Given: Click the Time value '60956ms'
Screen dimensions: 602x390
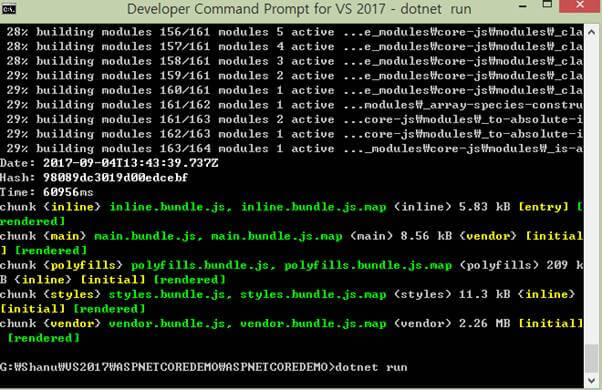Looking at the screenshot, I should (x=68, y=192).
